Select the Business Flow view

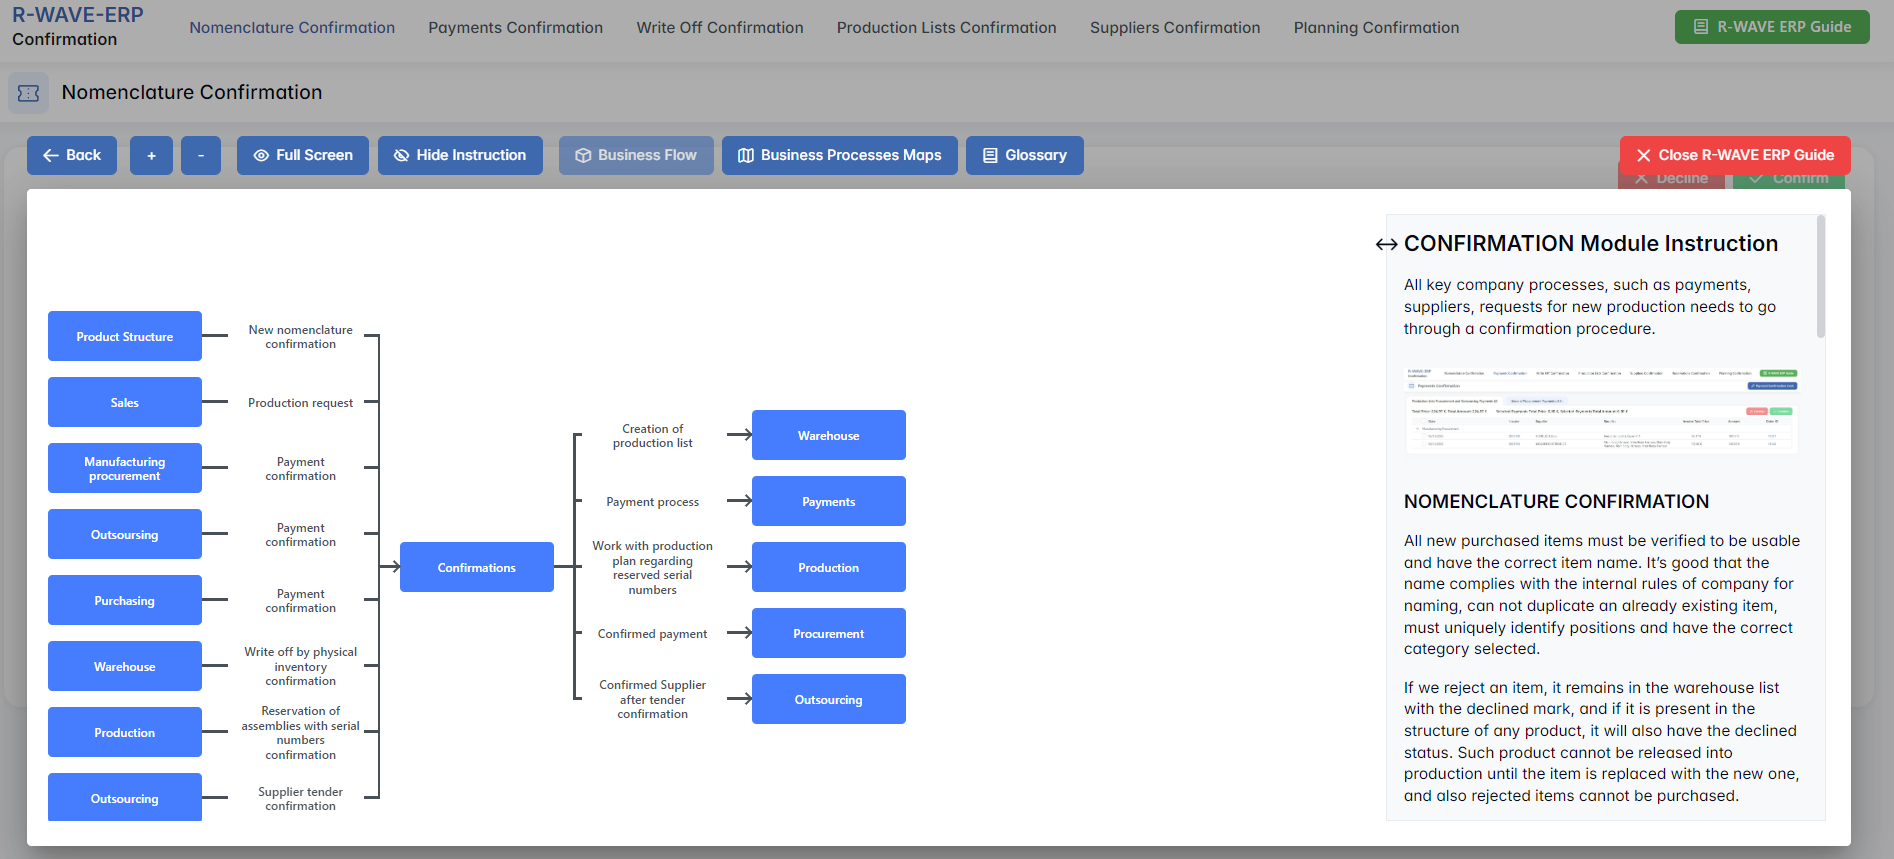(x=636, y=156)
